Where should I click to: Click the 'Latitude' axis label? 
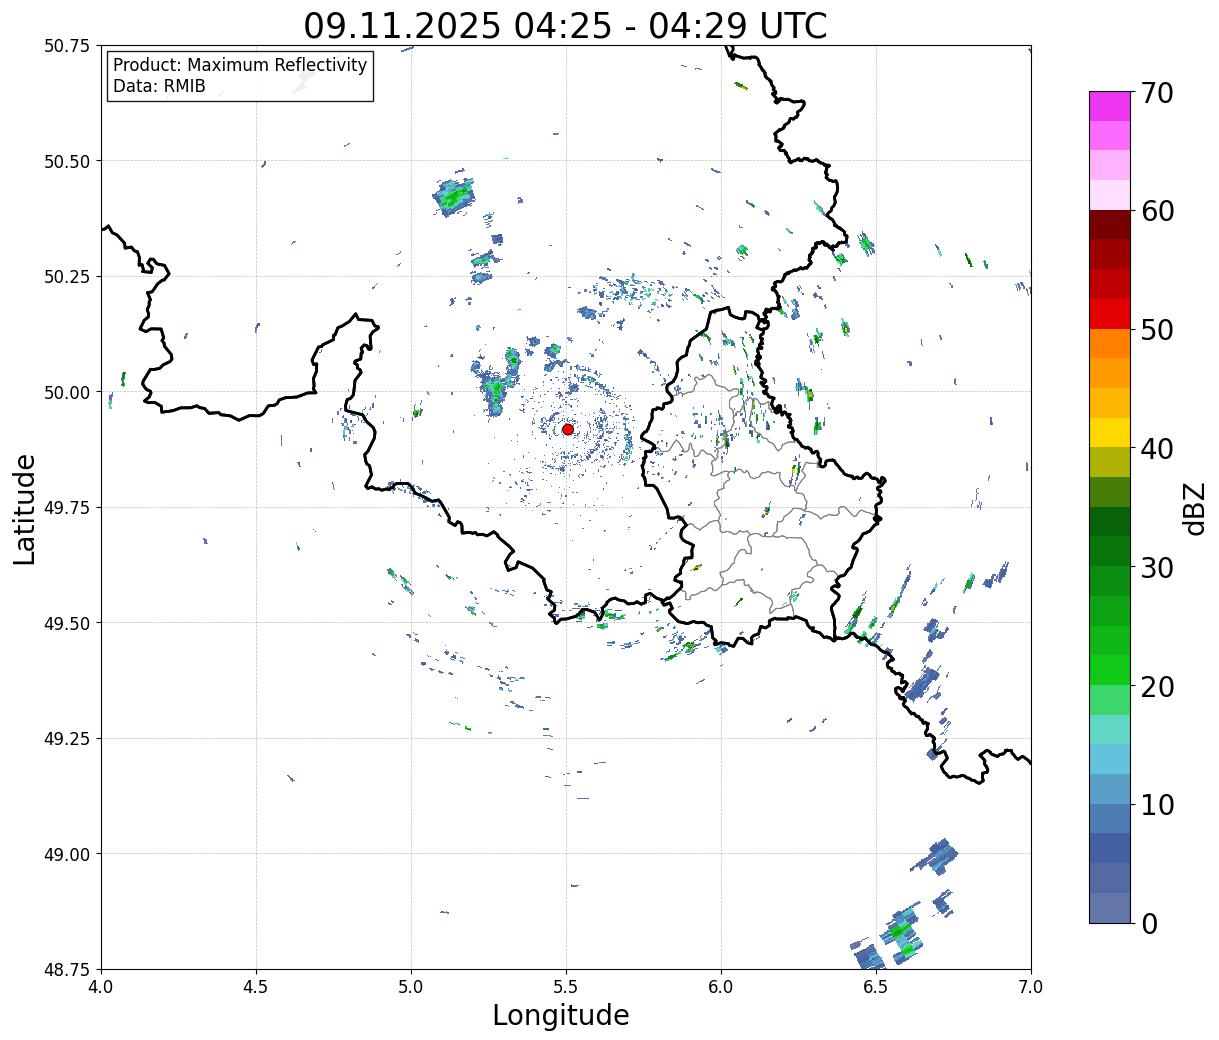pyautogui.click(x=25, y=508)
